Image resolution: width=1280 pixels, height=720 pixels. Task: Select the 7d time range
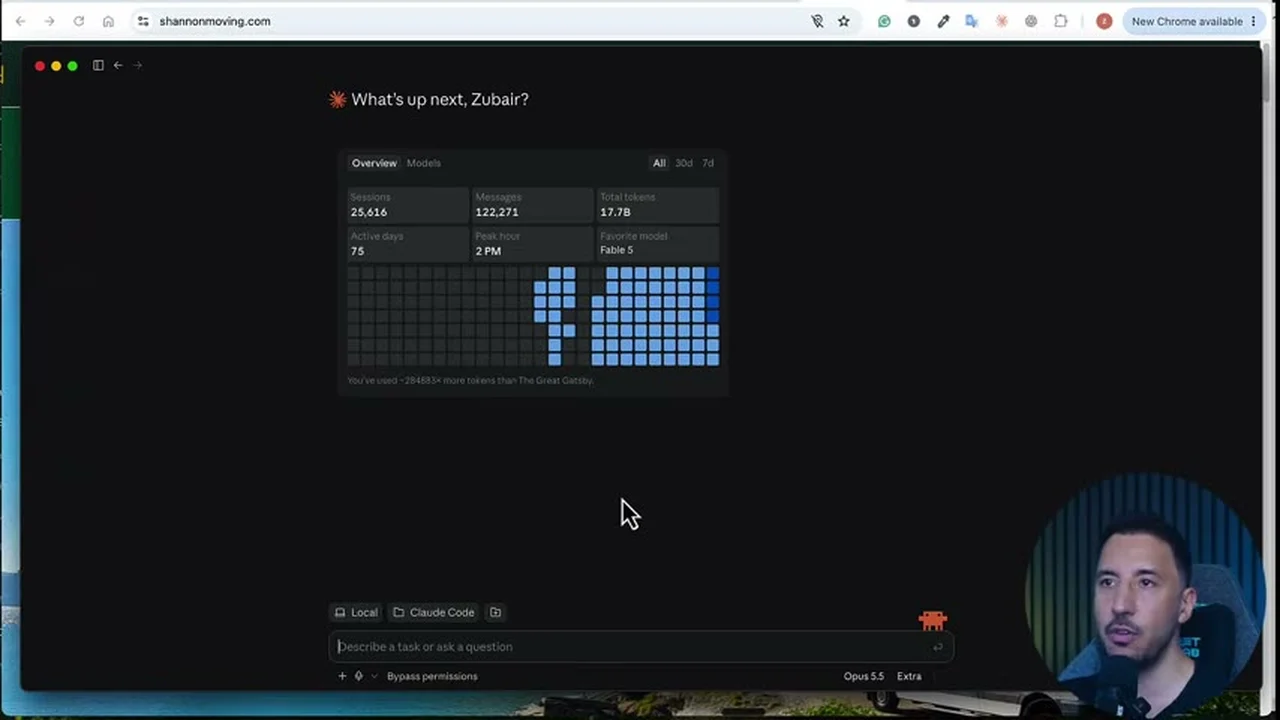click(708, 163)
